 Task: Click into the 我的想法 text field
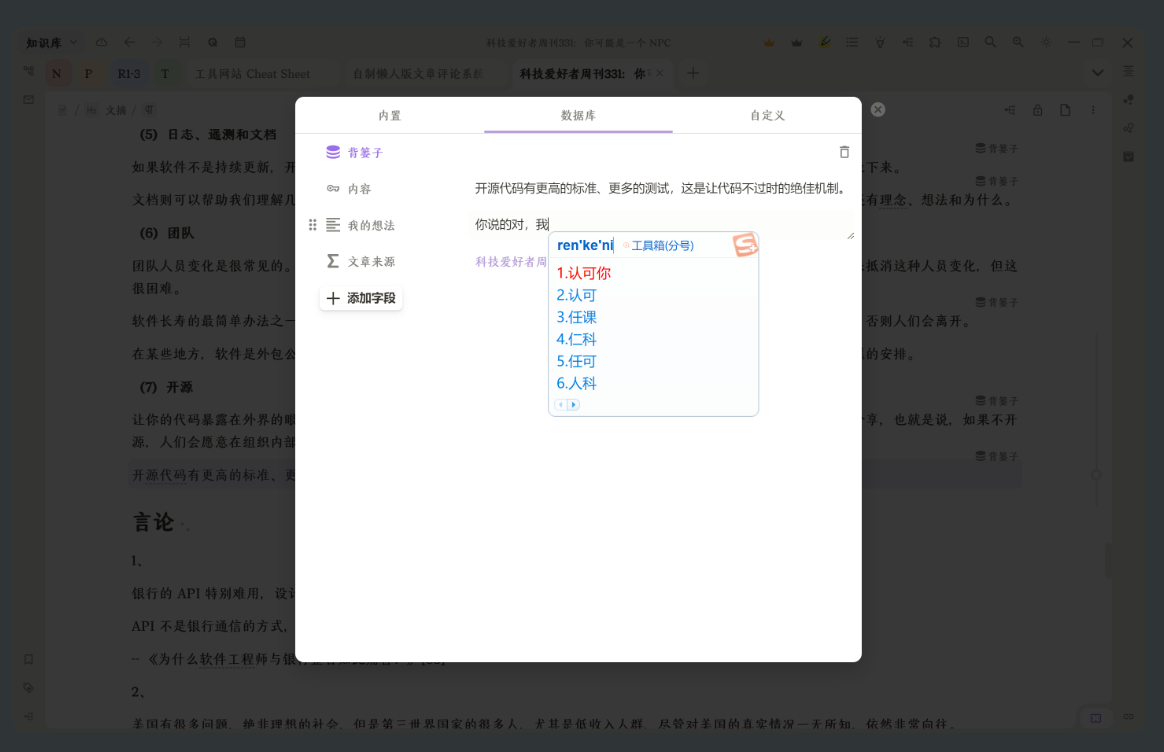click(661, 225)
